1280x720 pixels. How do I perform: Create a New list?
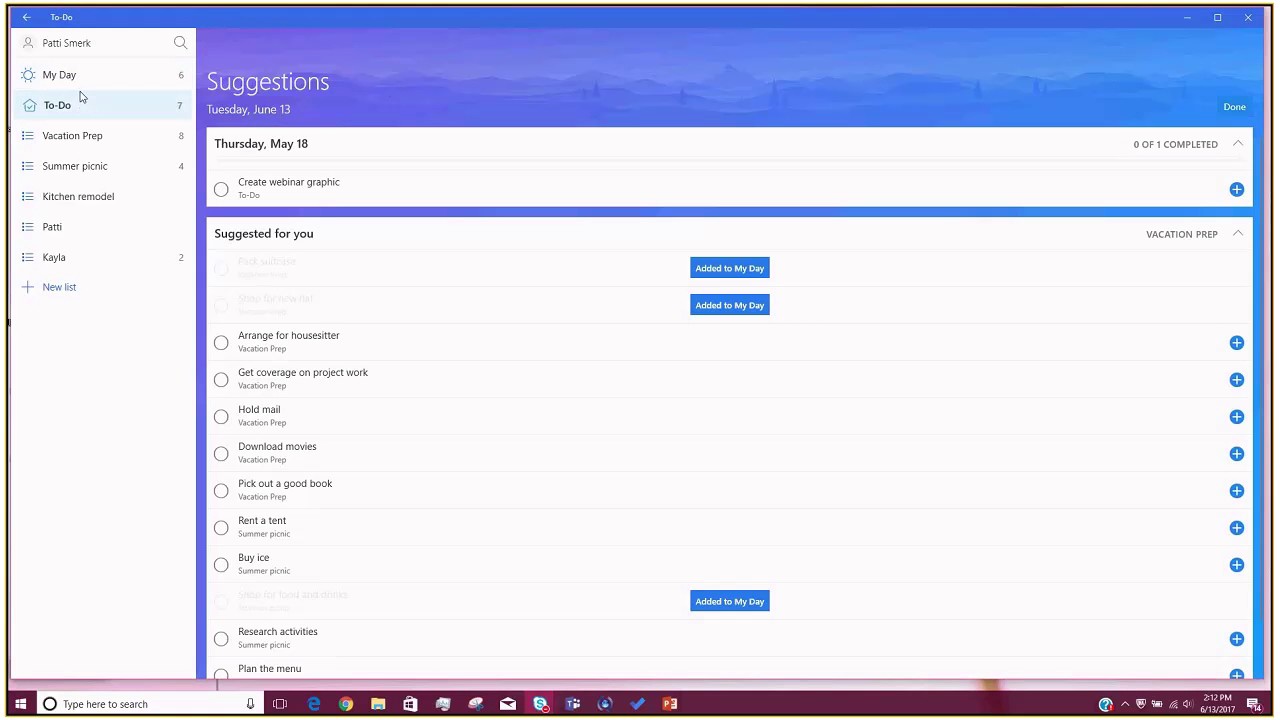coord(59,287)
